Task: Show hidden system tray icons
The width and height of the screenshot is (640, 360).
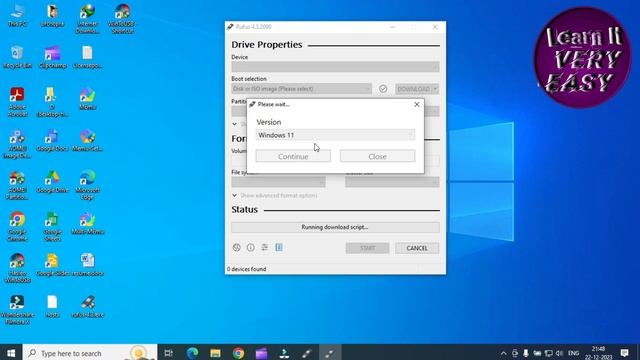Action: 504,353
